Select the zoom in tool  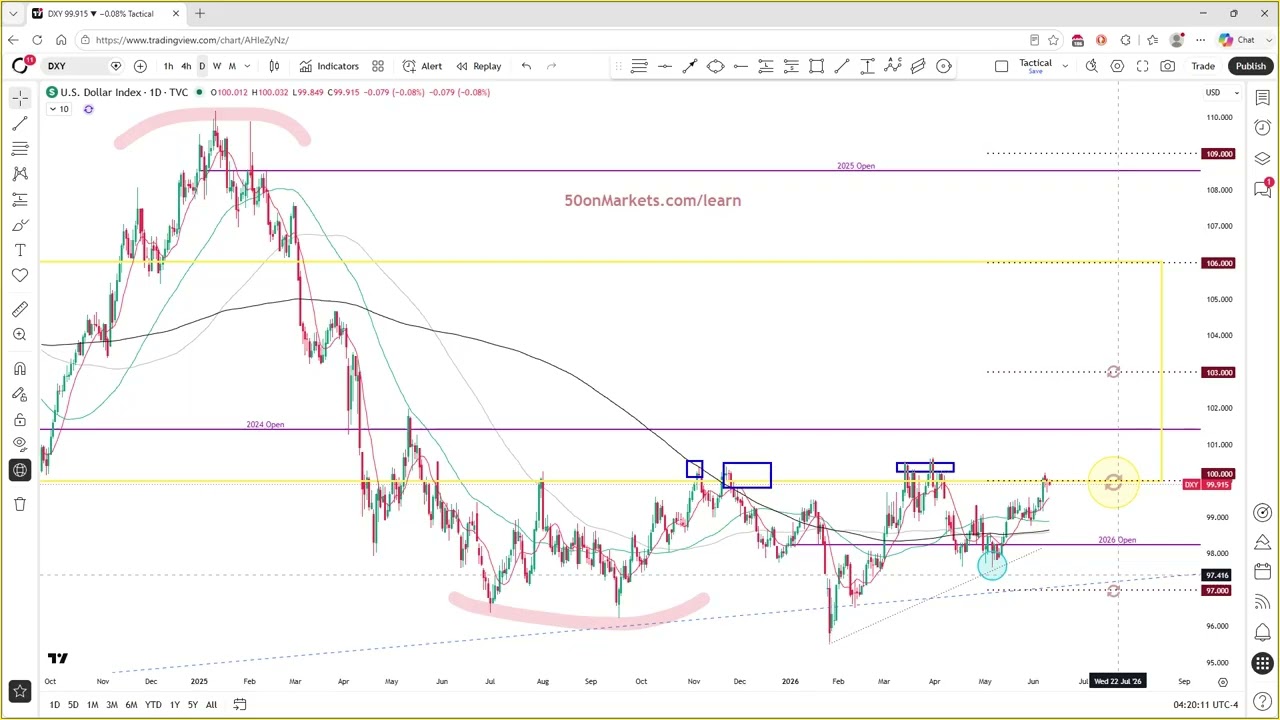tap(20, 335)
